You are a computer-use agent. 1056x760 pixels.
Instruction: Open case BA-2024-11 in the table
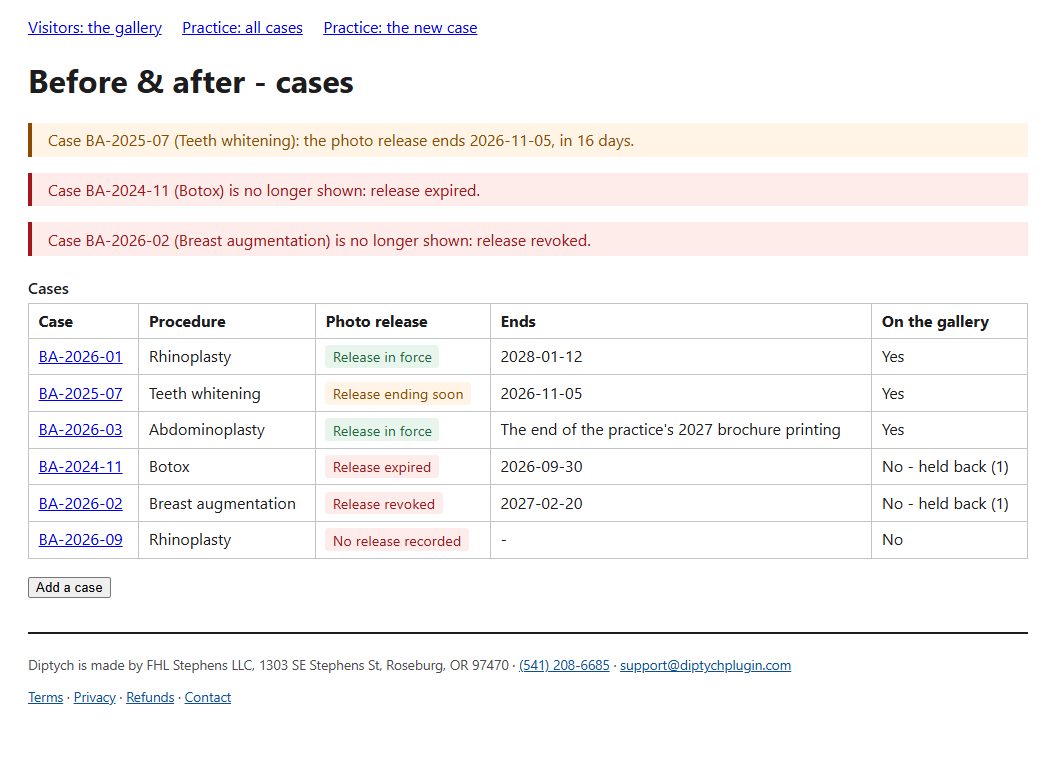[81, 467]
